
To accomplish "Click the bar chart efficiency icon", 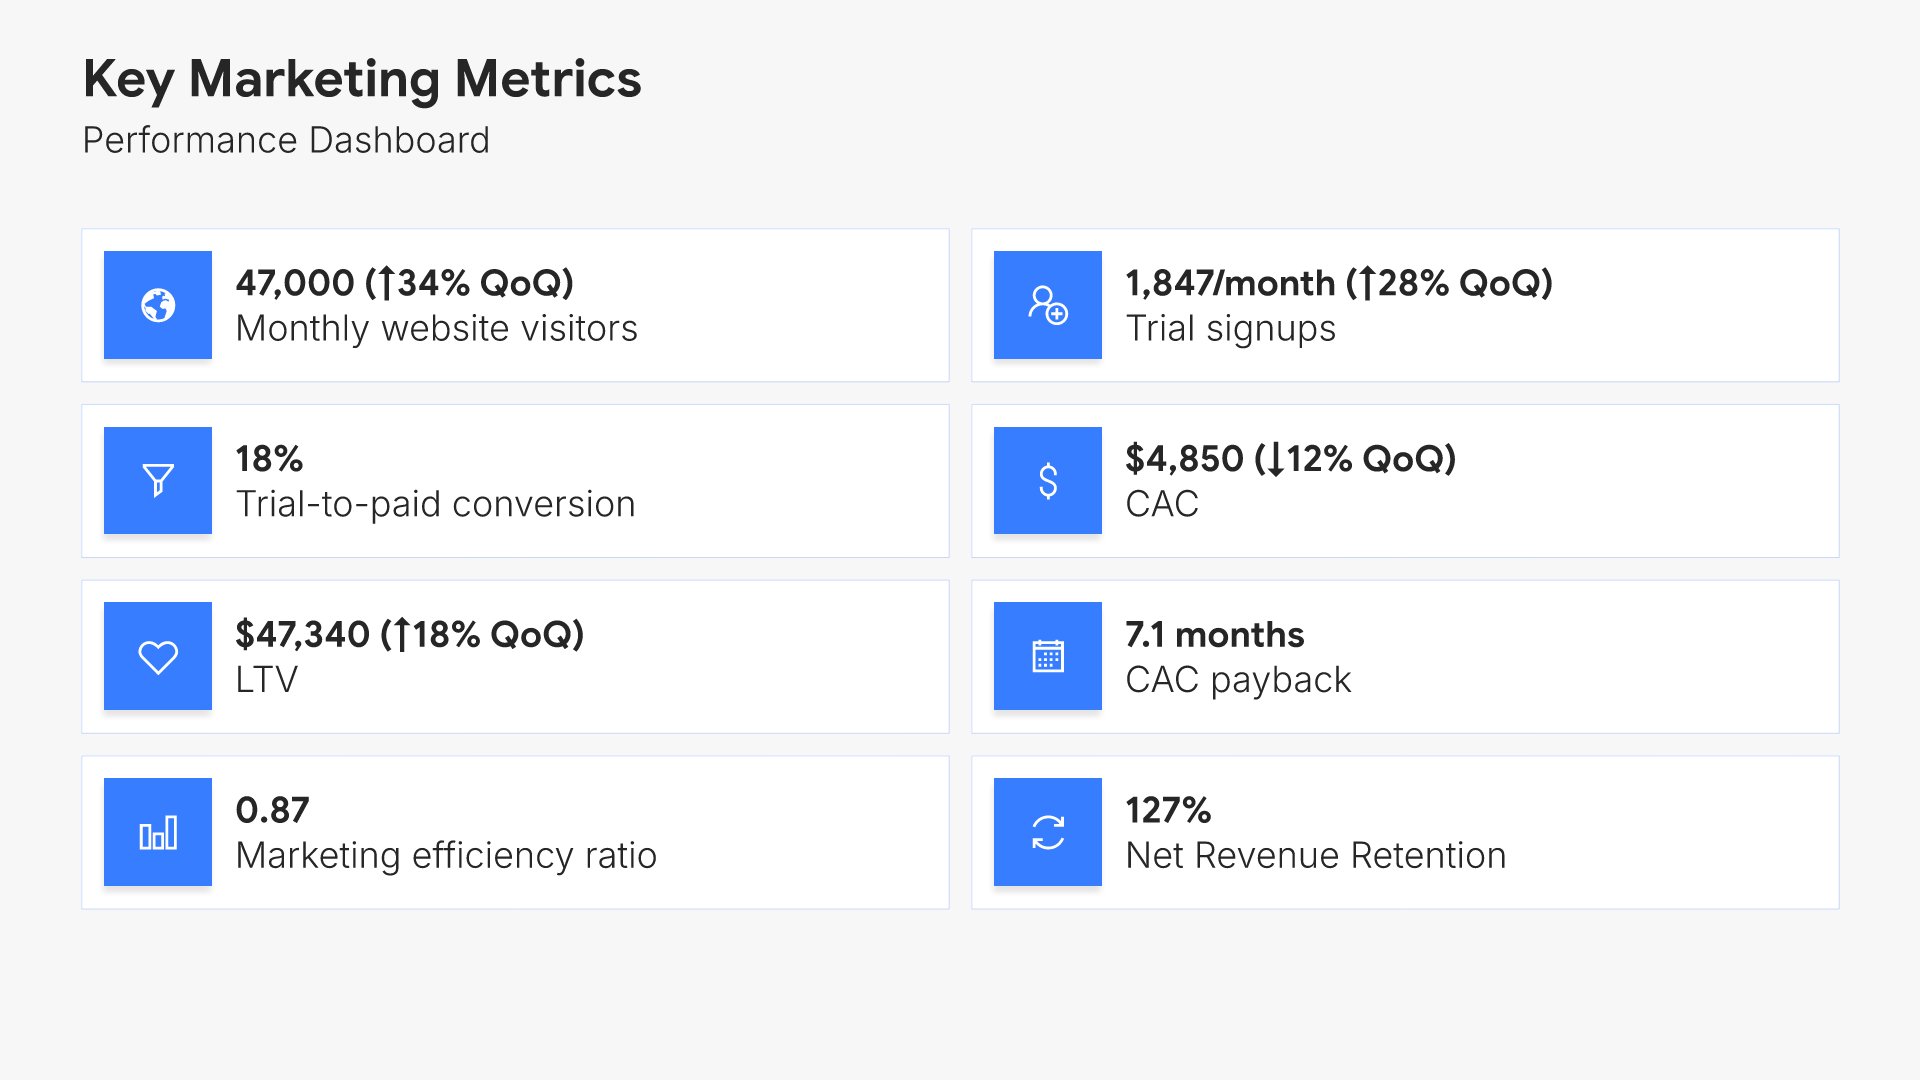I will tap(158, 832).
